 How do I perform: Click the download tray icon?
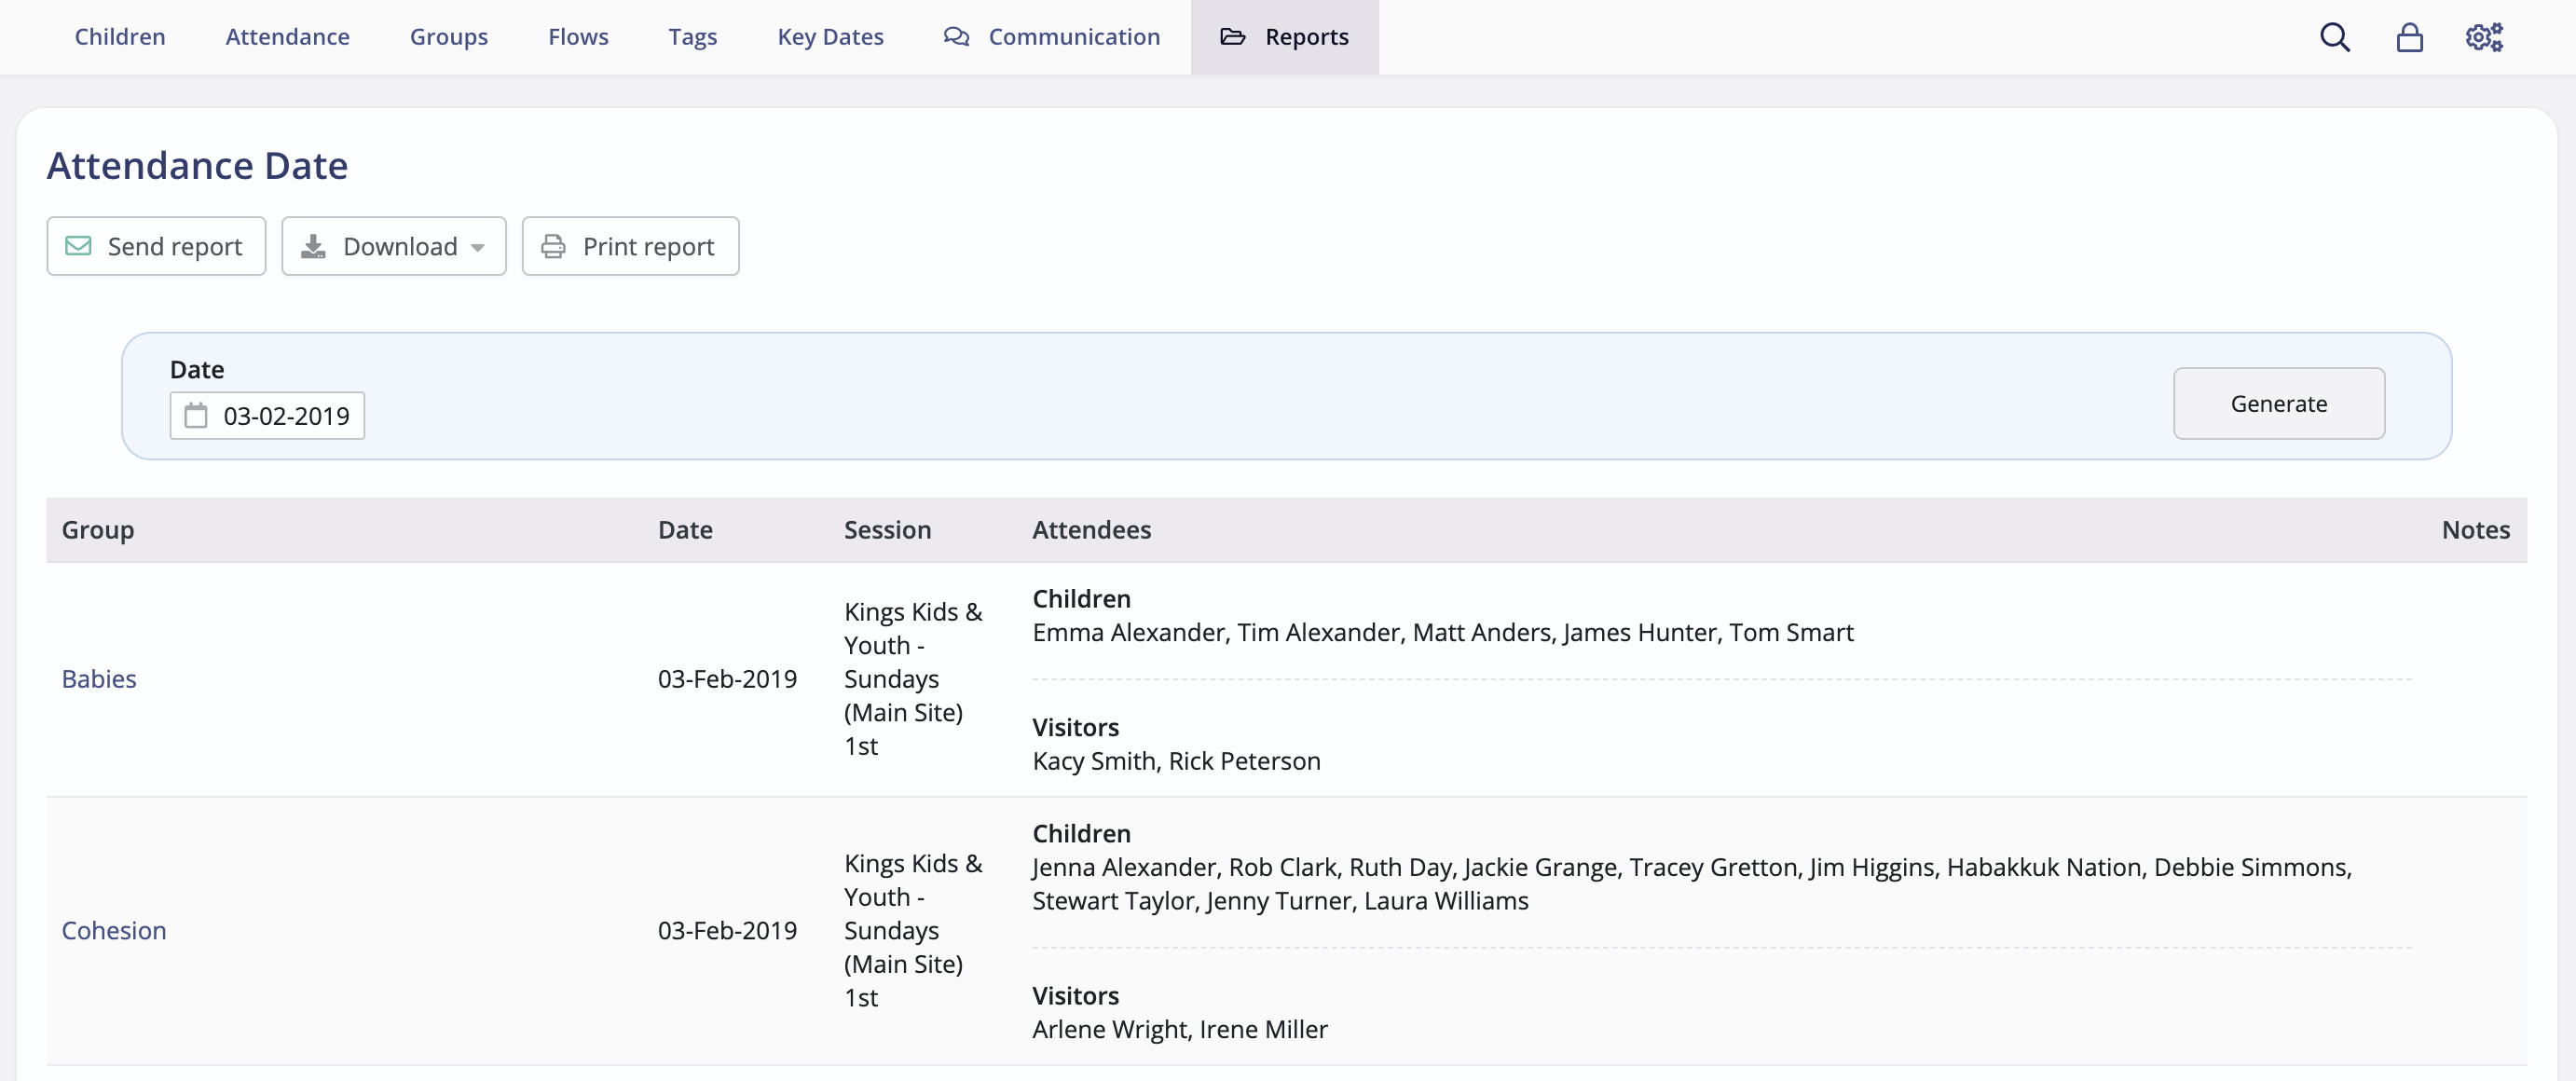click(x=313, y=246)
